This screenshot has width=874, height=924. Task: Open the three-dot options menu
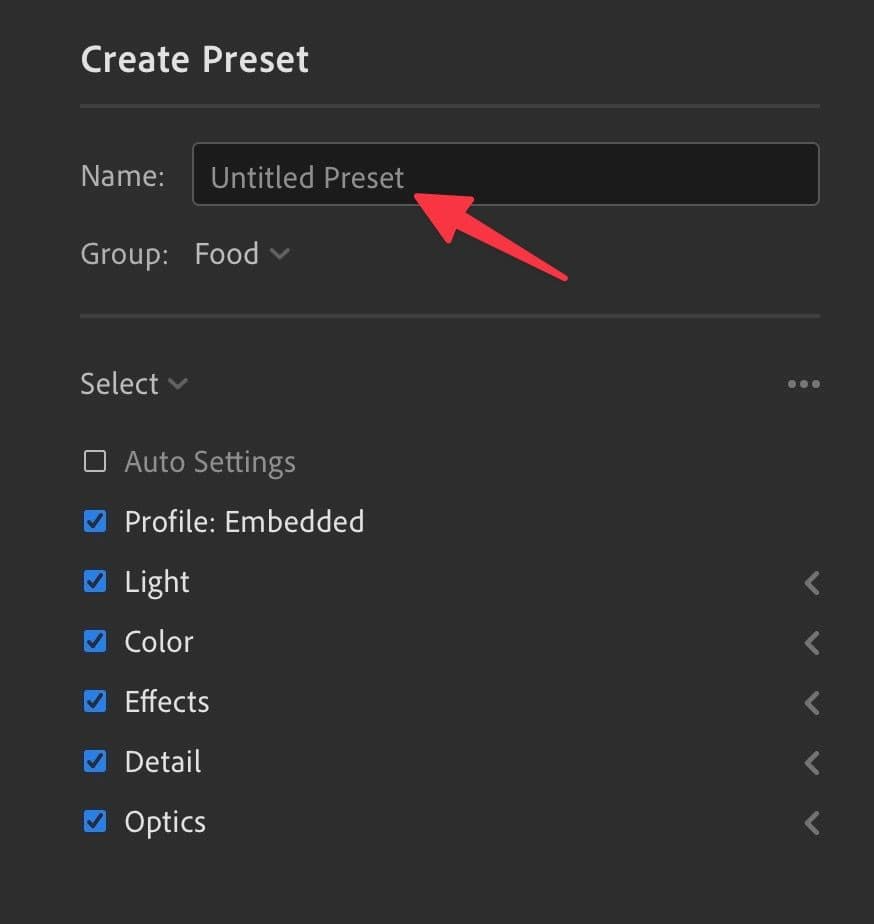click(x=804, y=383)
